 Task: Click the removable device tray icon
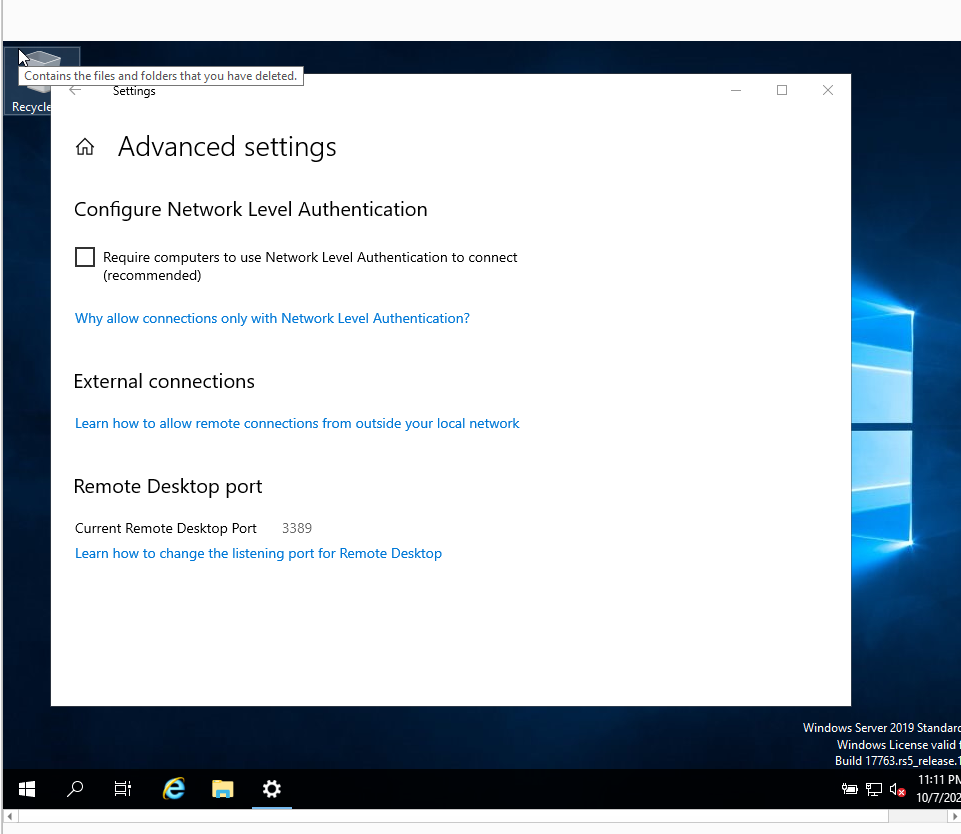pos(849,789)
